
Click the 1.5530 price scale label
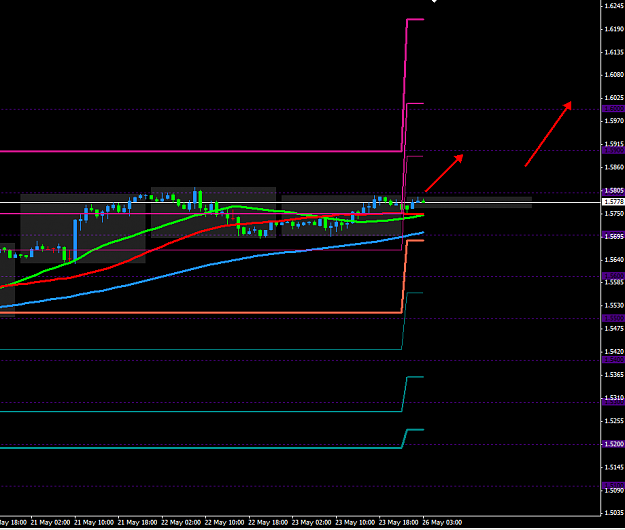coord(614,305)
